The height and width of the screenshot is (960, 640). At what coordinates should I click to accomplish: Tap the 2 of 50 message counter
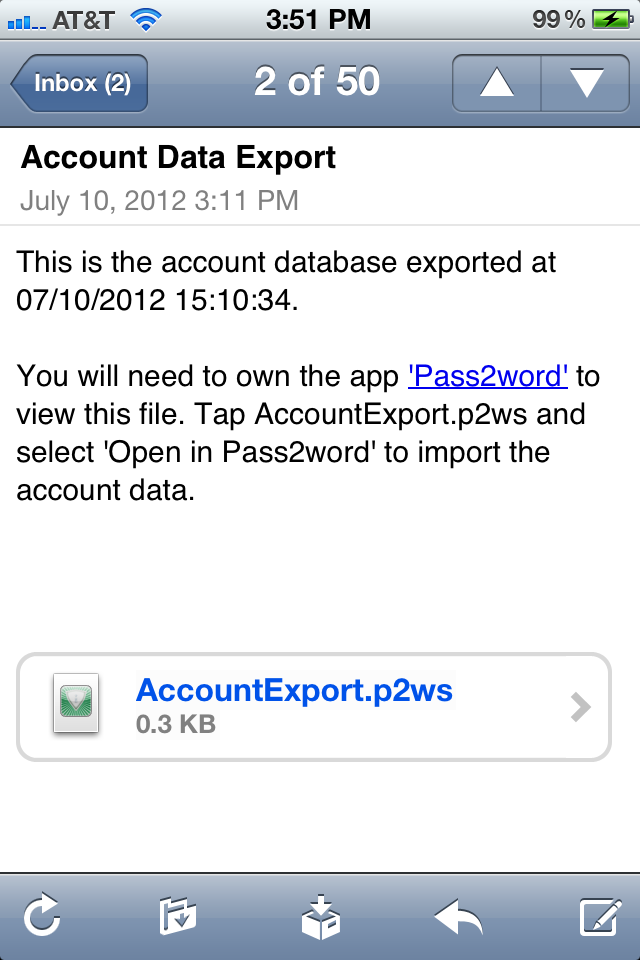pos(317,82)
